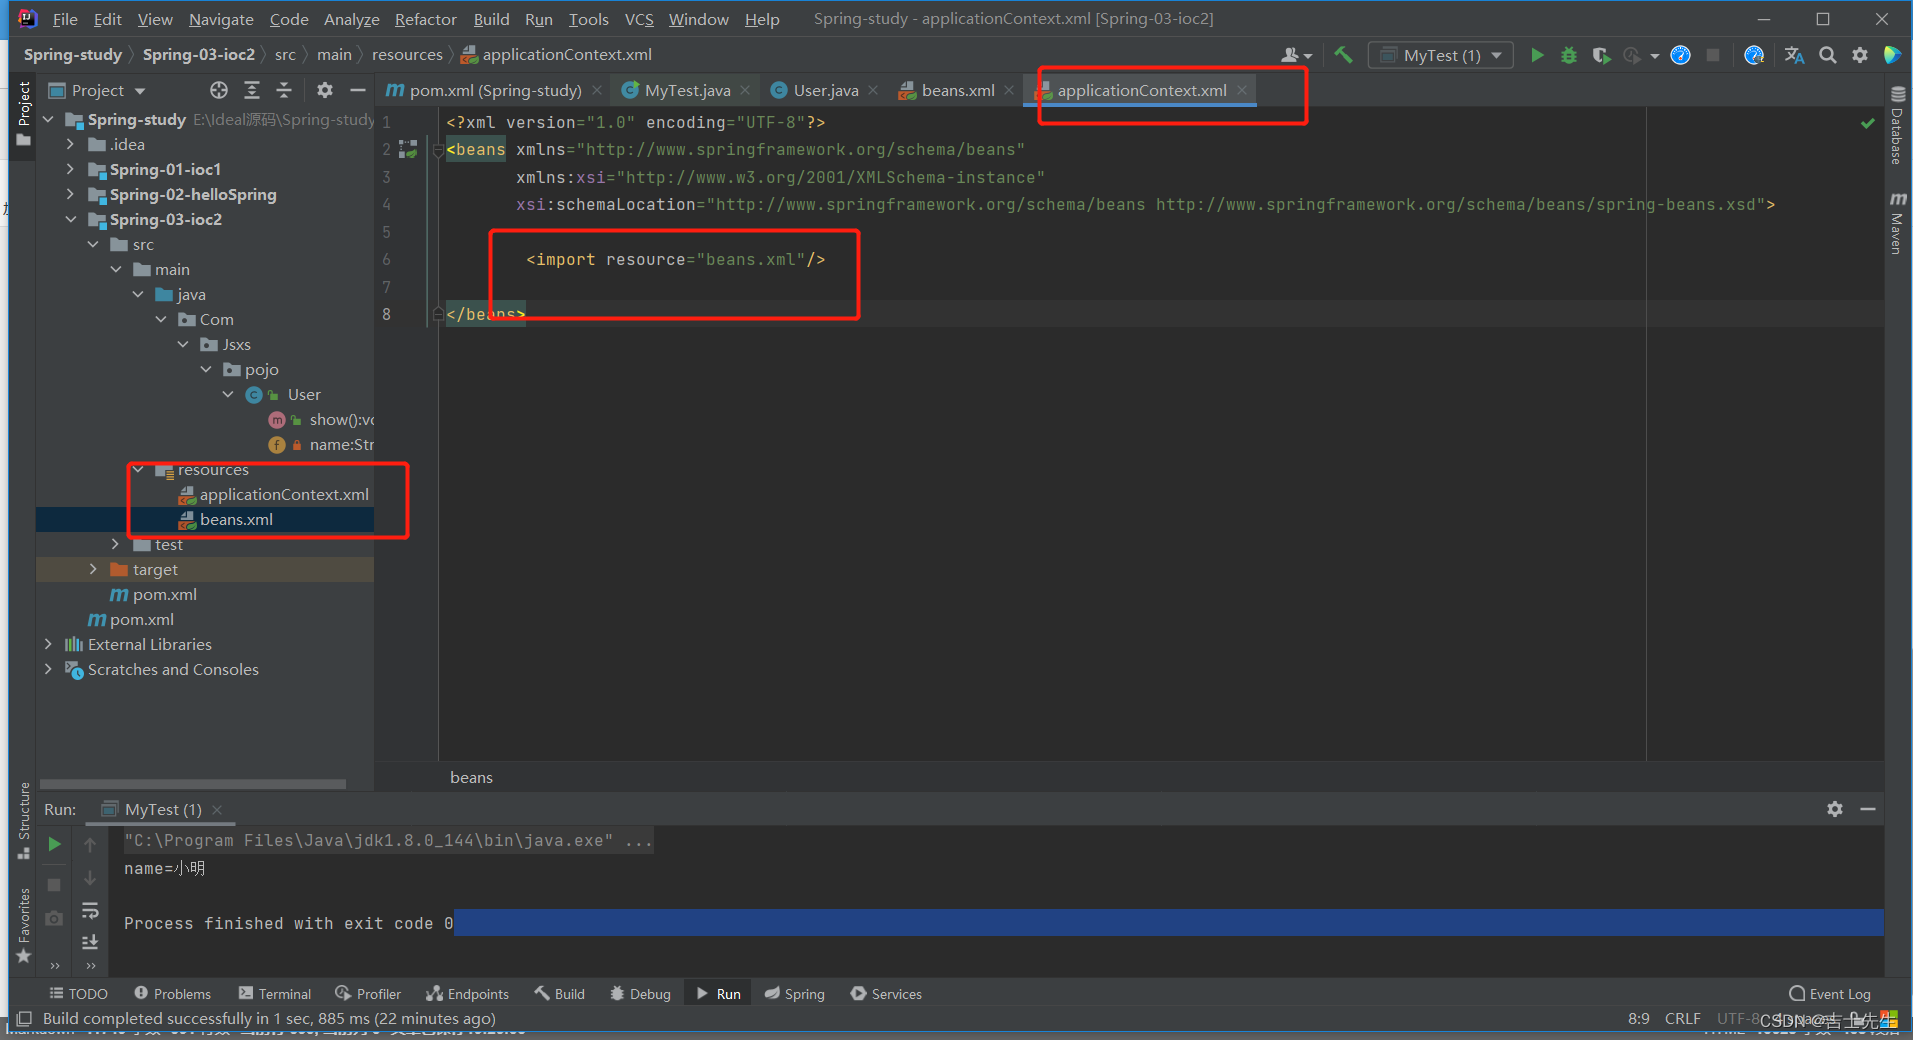Stop the process using the top toolbar square icon
This screenshot has width=1913, height=1040.
(1713, 55)
